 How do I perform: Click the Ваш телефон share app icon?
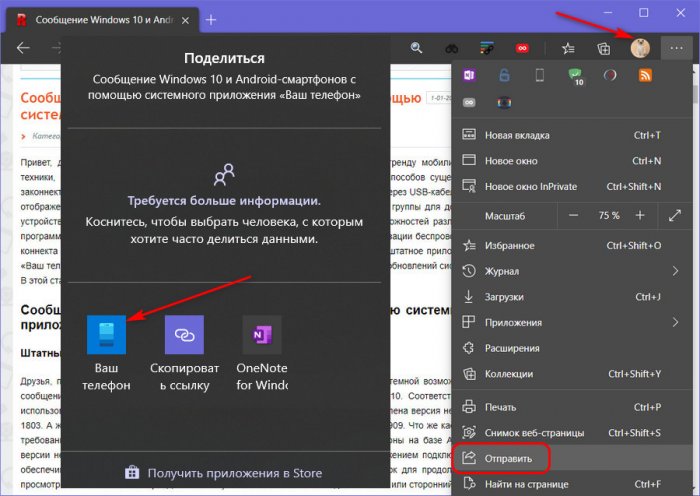coord(106,336)
